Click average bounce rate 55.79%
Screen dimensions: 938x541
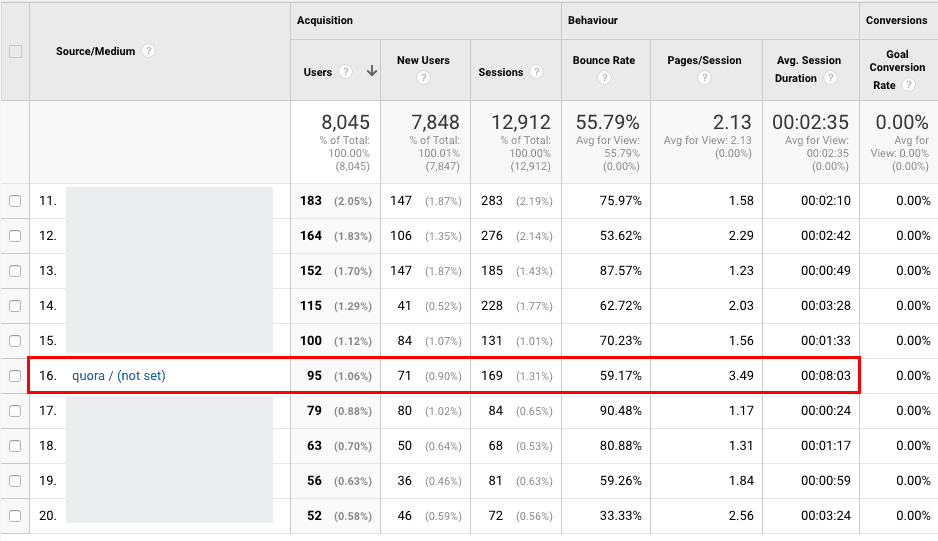point(607,122)
